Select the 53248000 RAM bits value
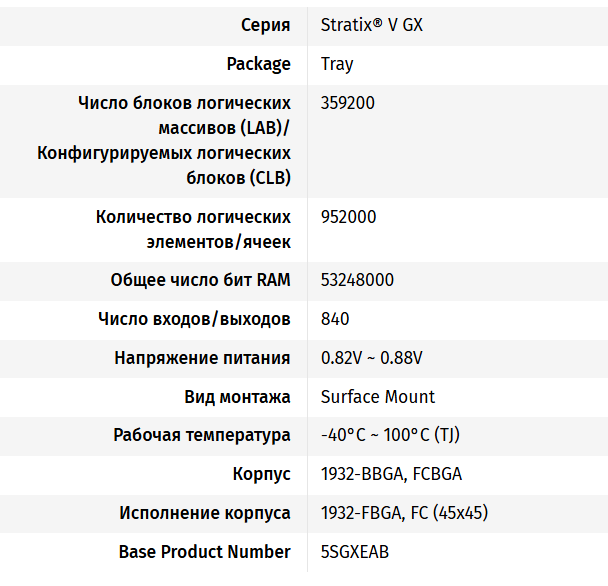 357,280
